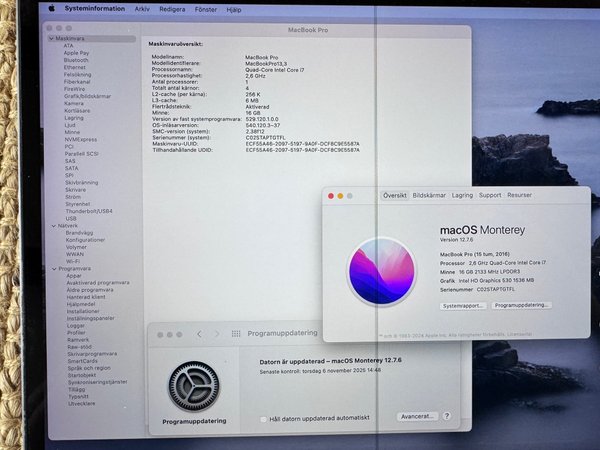
Task: Click the Modellidentifierare value MacBookPro13,3
Action: pos(266,64)
